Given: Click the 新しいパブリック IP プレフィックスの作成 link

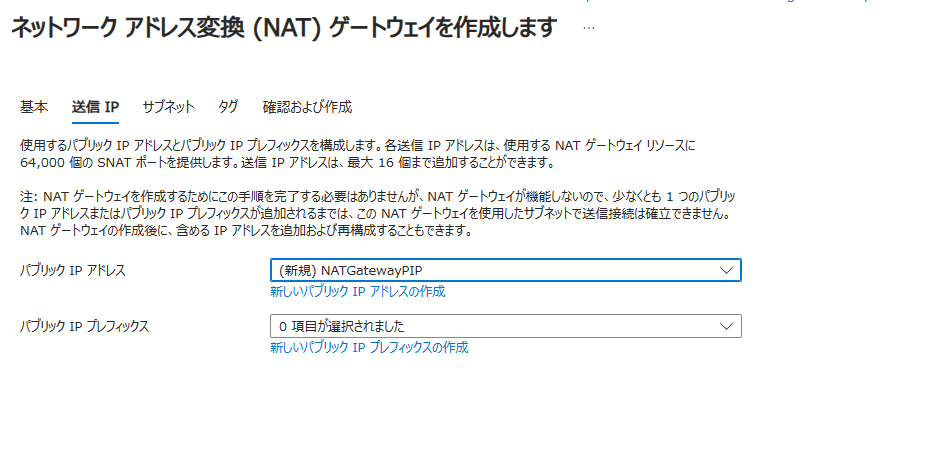Looking at the screenshot, I should point(369,347).
